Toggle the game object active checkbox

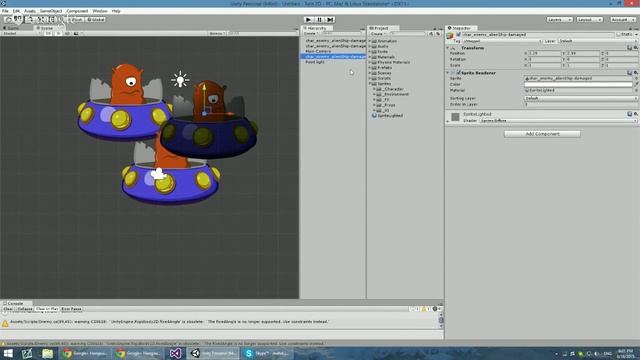tap(458, 35)
